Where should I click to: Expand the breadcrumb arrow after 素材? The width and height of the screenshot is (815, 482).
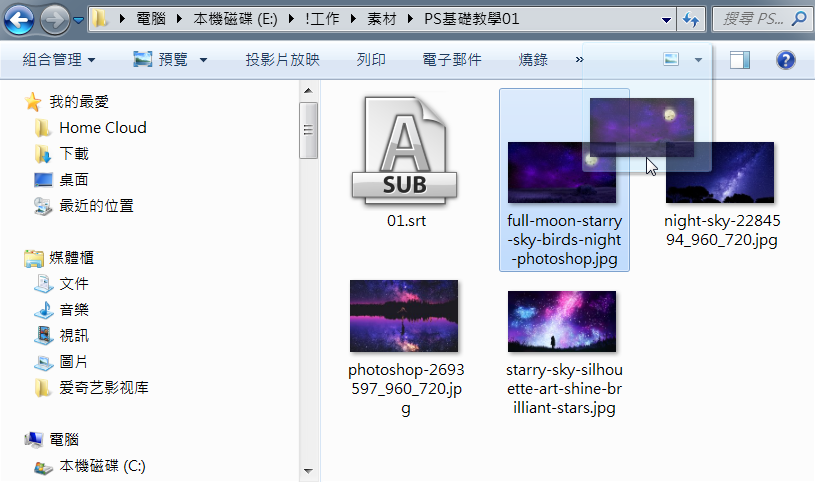coord(411,19)
